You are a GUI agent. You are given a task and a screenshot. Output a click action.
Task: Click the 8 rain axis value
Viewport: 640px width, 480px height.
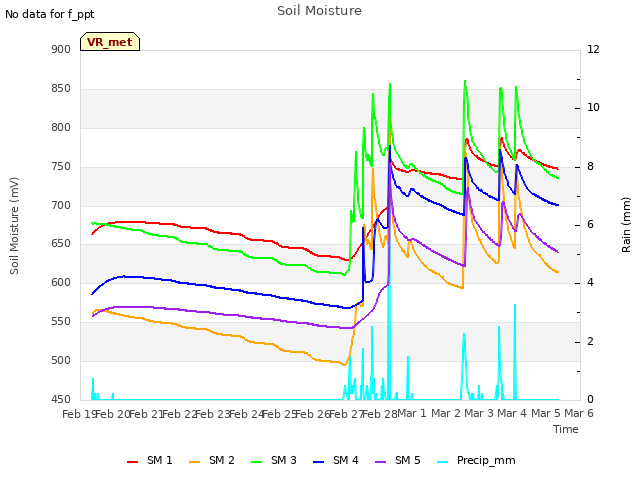pyautogui.click(x=590, y=167)
